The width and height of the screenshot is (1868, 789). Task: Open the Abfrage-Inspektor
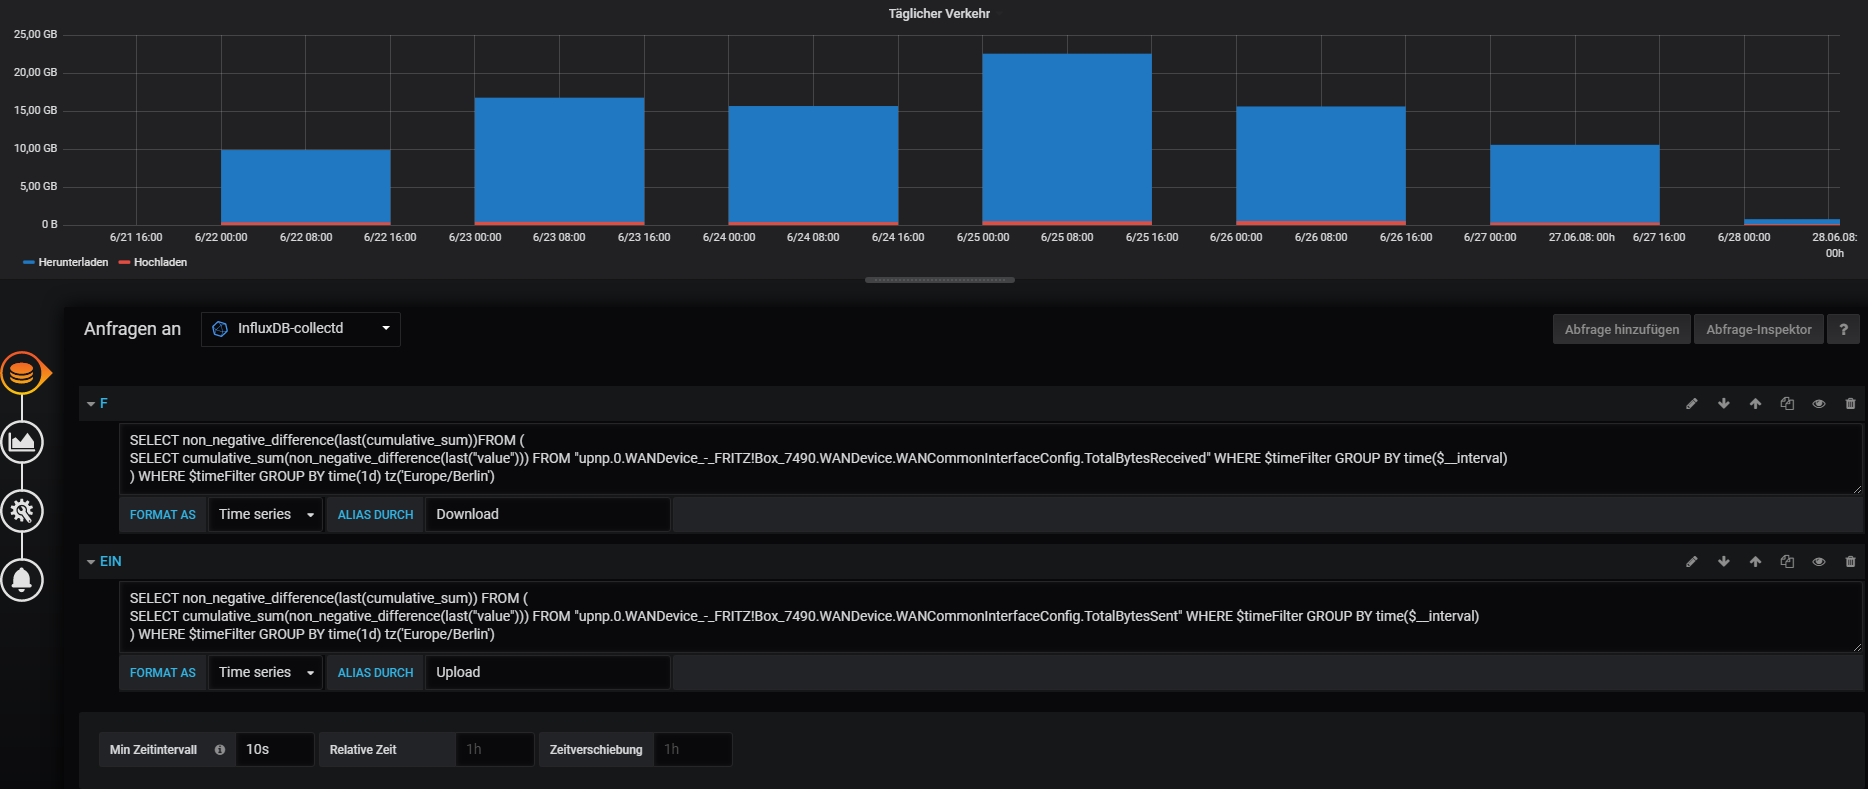1758,329
